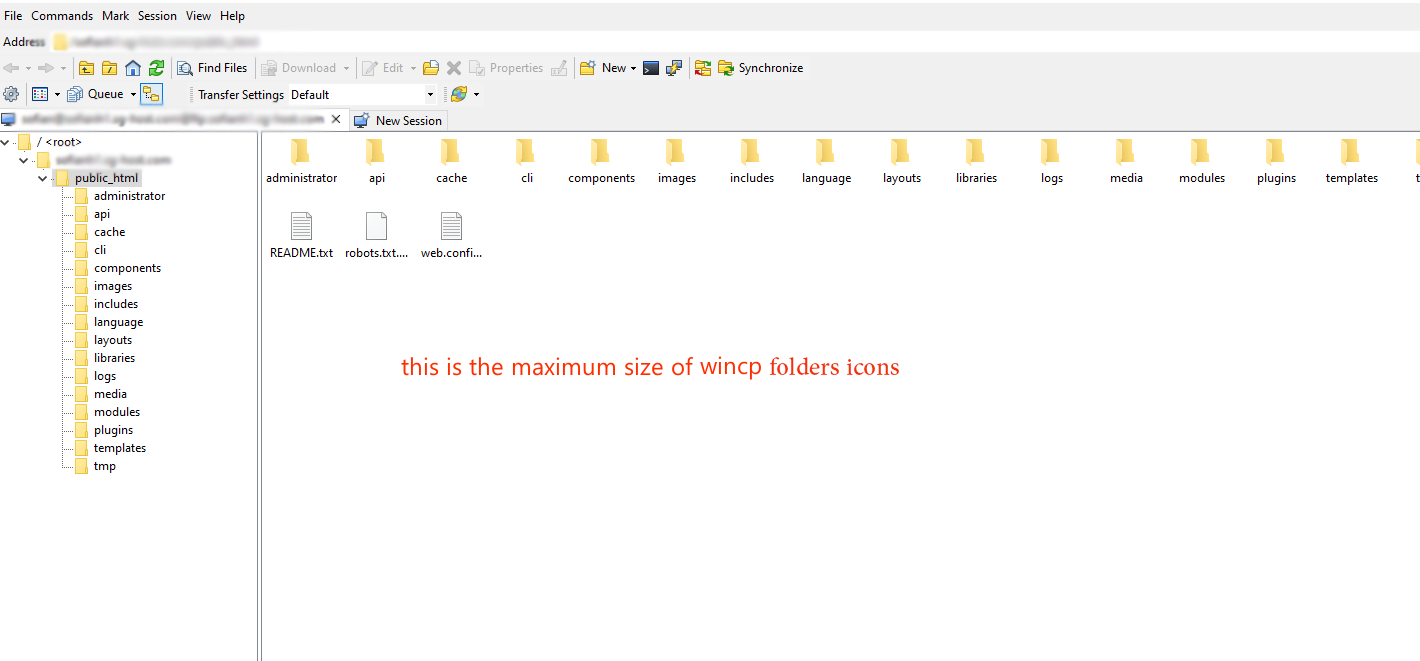Start keeping remote directory up to date
This screenshot has width=1420, height=661.
click(x=703, y=67)
